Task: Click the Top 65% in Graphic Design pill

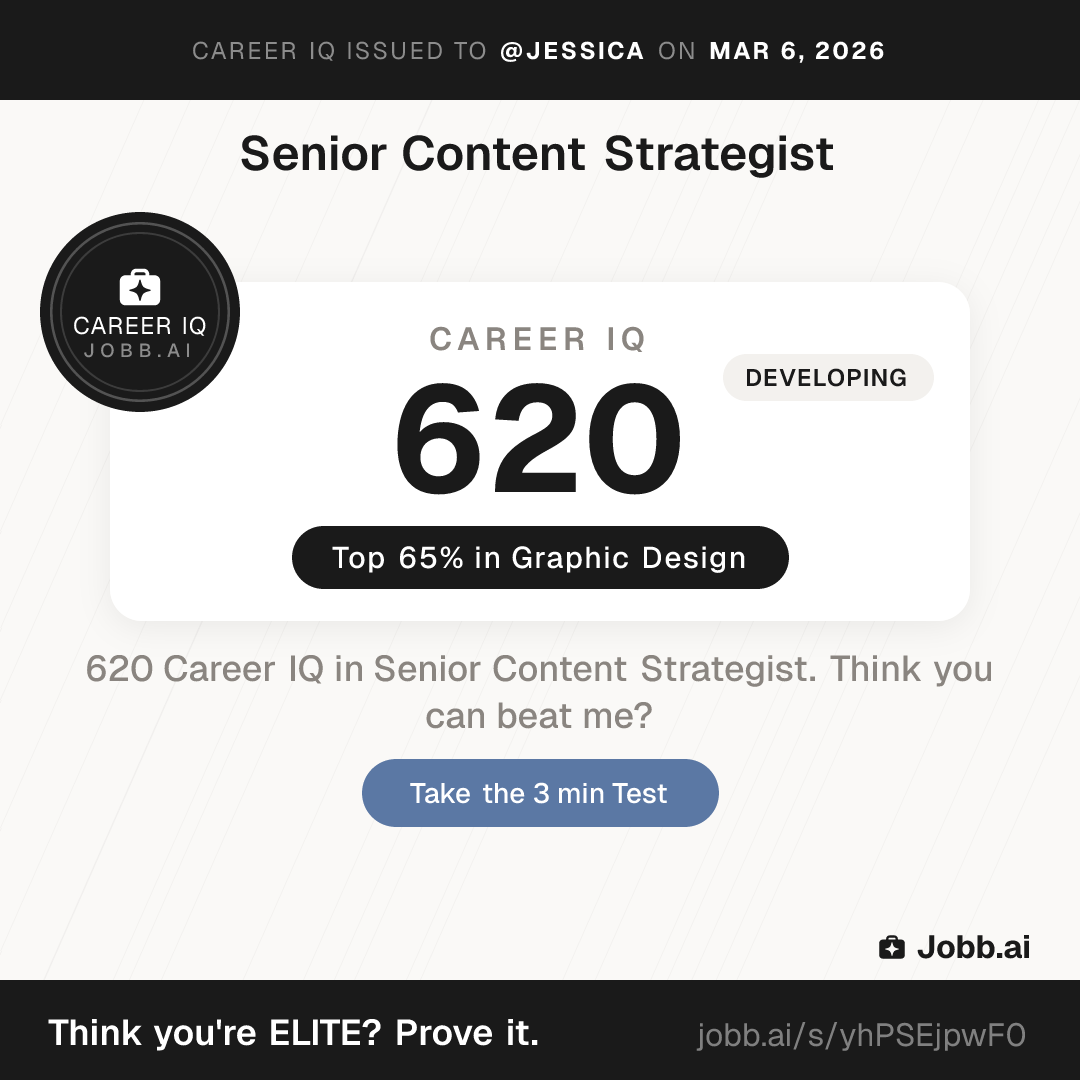Action: tap(540, 557)
